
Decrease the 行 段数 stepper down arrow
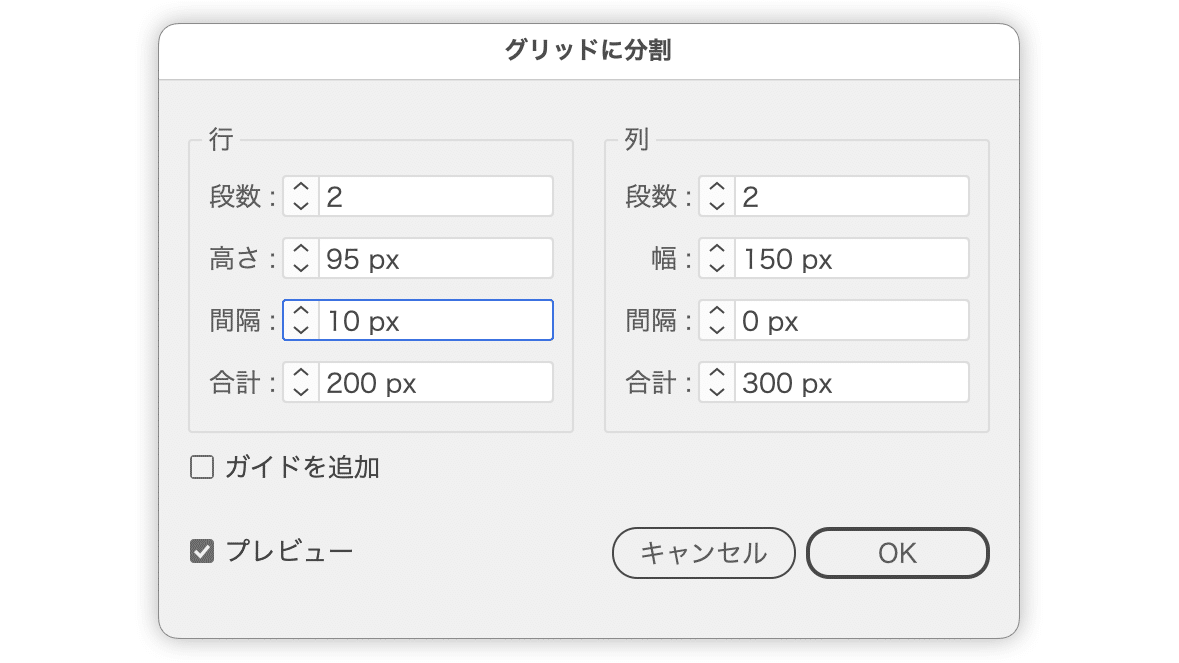[x=301, y=205]
